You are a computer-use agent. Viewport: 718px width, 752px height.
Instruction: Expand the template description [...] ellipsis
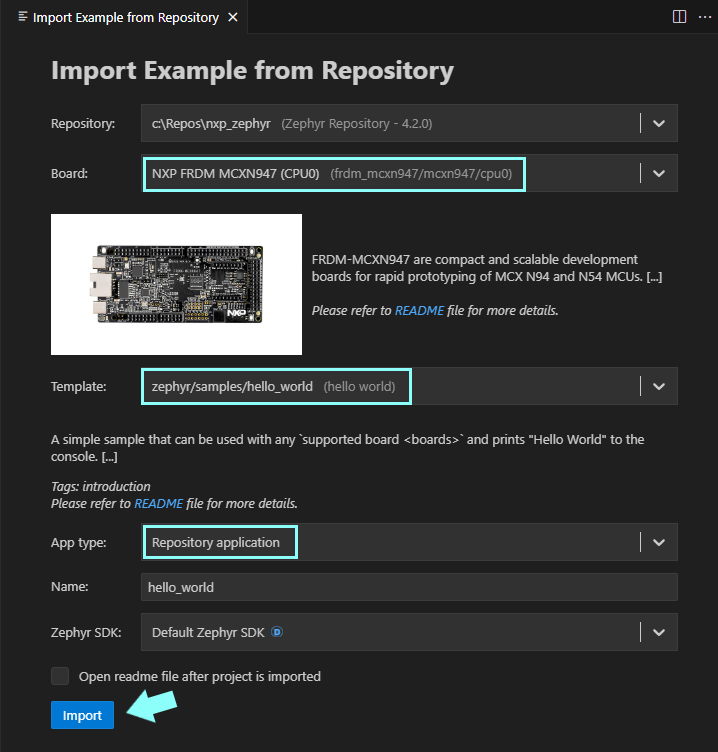coord(109,457)
